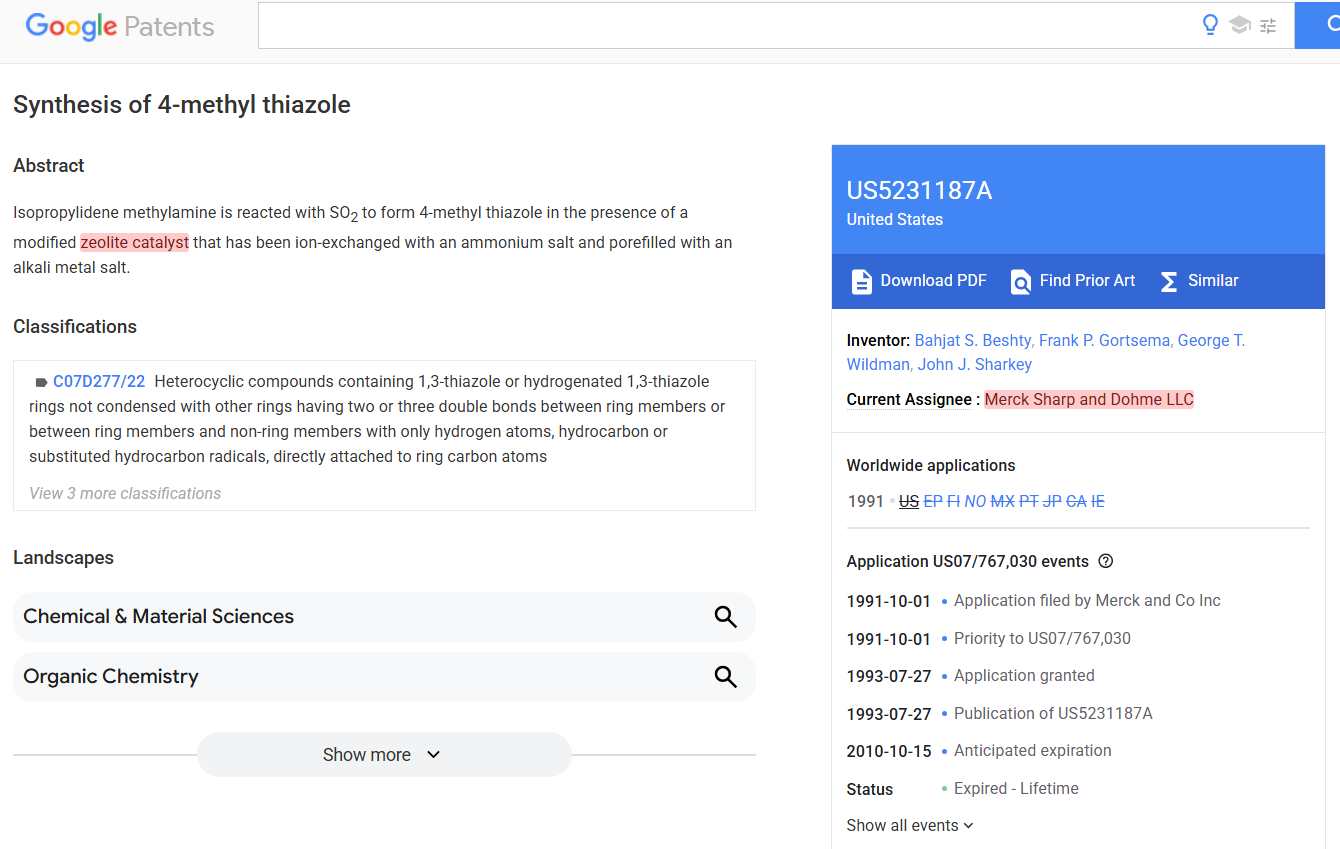Open the IE worldwide application
The height and width of the screenshot is (849, 1340).
[x=1098, y=502]
